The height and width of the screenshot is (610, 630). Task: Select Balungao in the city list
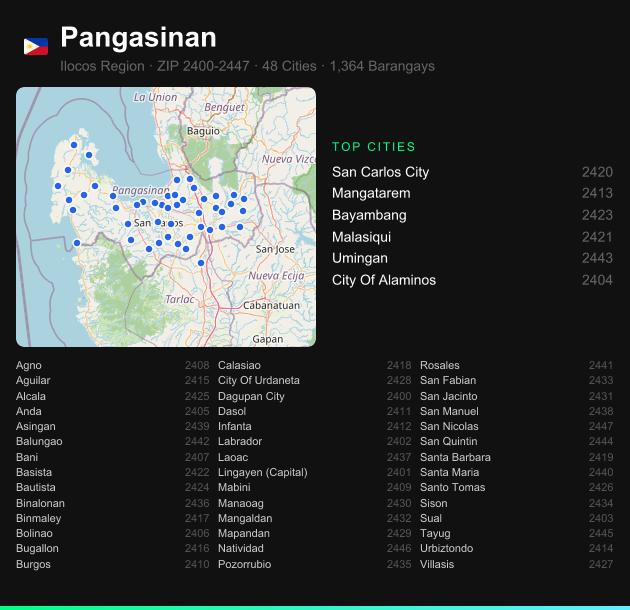coord(112,441)
